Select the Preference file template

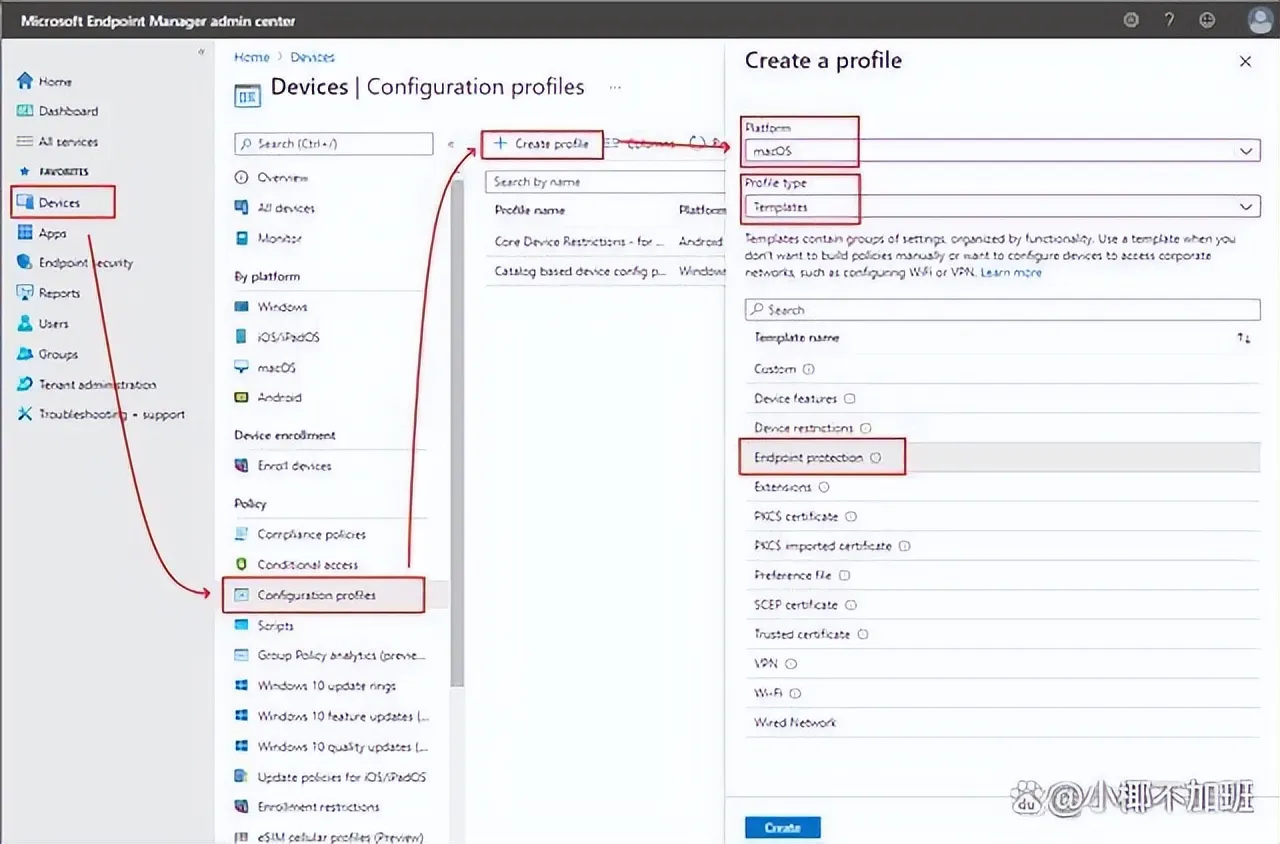[x=1002, y=575]
